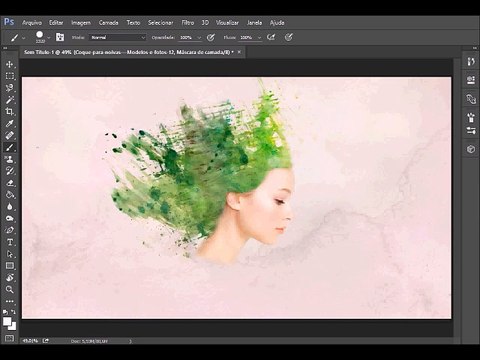Screen dimensions: 480x360
Task: Expand the brush preset dropdown arrow
Action: [x=49, y=38]
